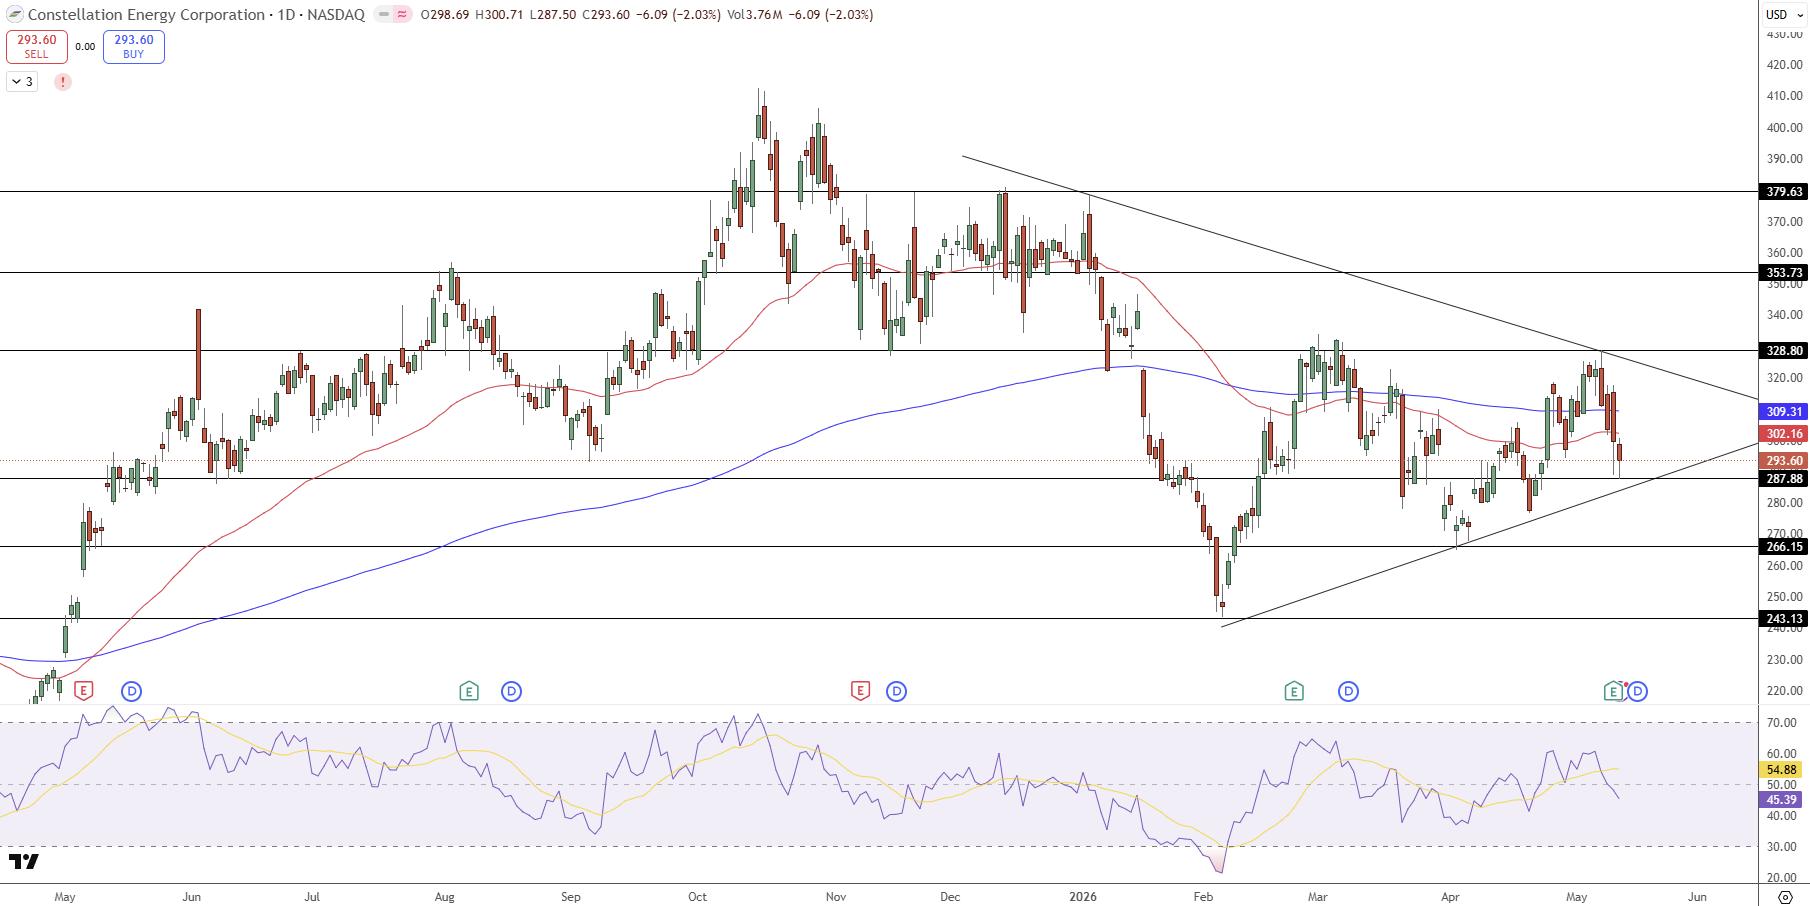Image resolution: width=1810 pixels, height=906 pixels.
Task: Open the red earnings marker for May 2025
Action: pyautogui.click(x=84, y=690)
